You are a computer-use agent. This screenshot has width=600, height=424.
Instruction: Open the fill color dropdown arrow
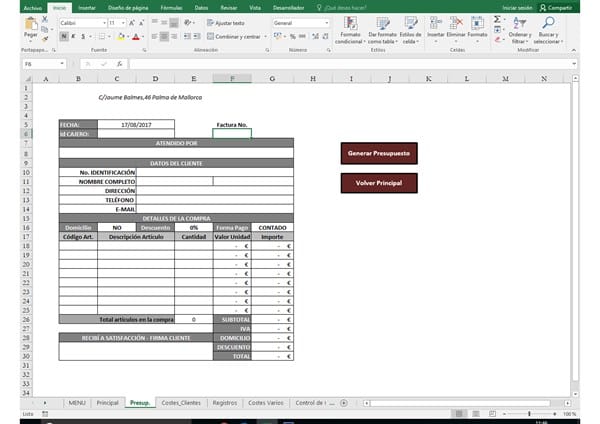coord(128,37)
